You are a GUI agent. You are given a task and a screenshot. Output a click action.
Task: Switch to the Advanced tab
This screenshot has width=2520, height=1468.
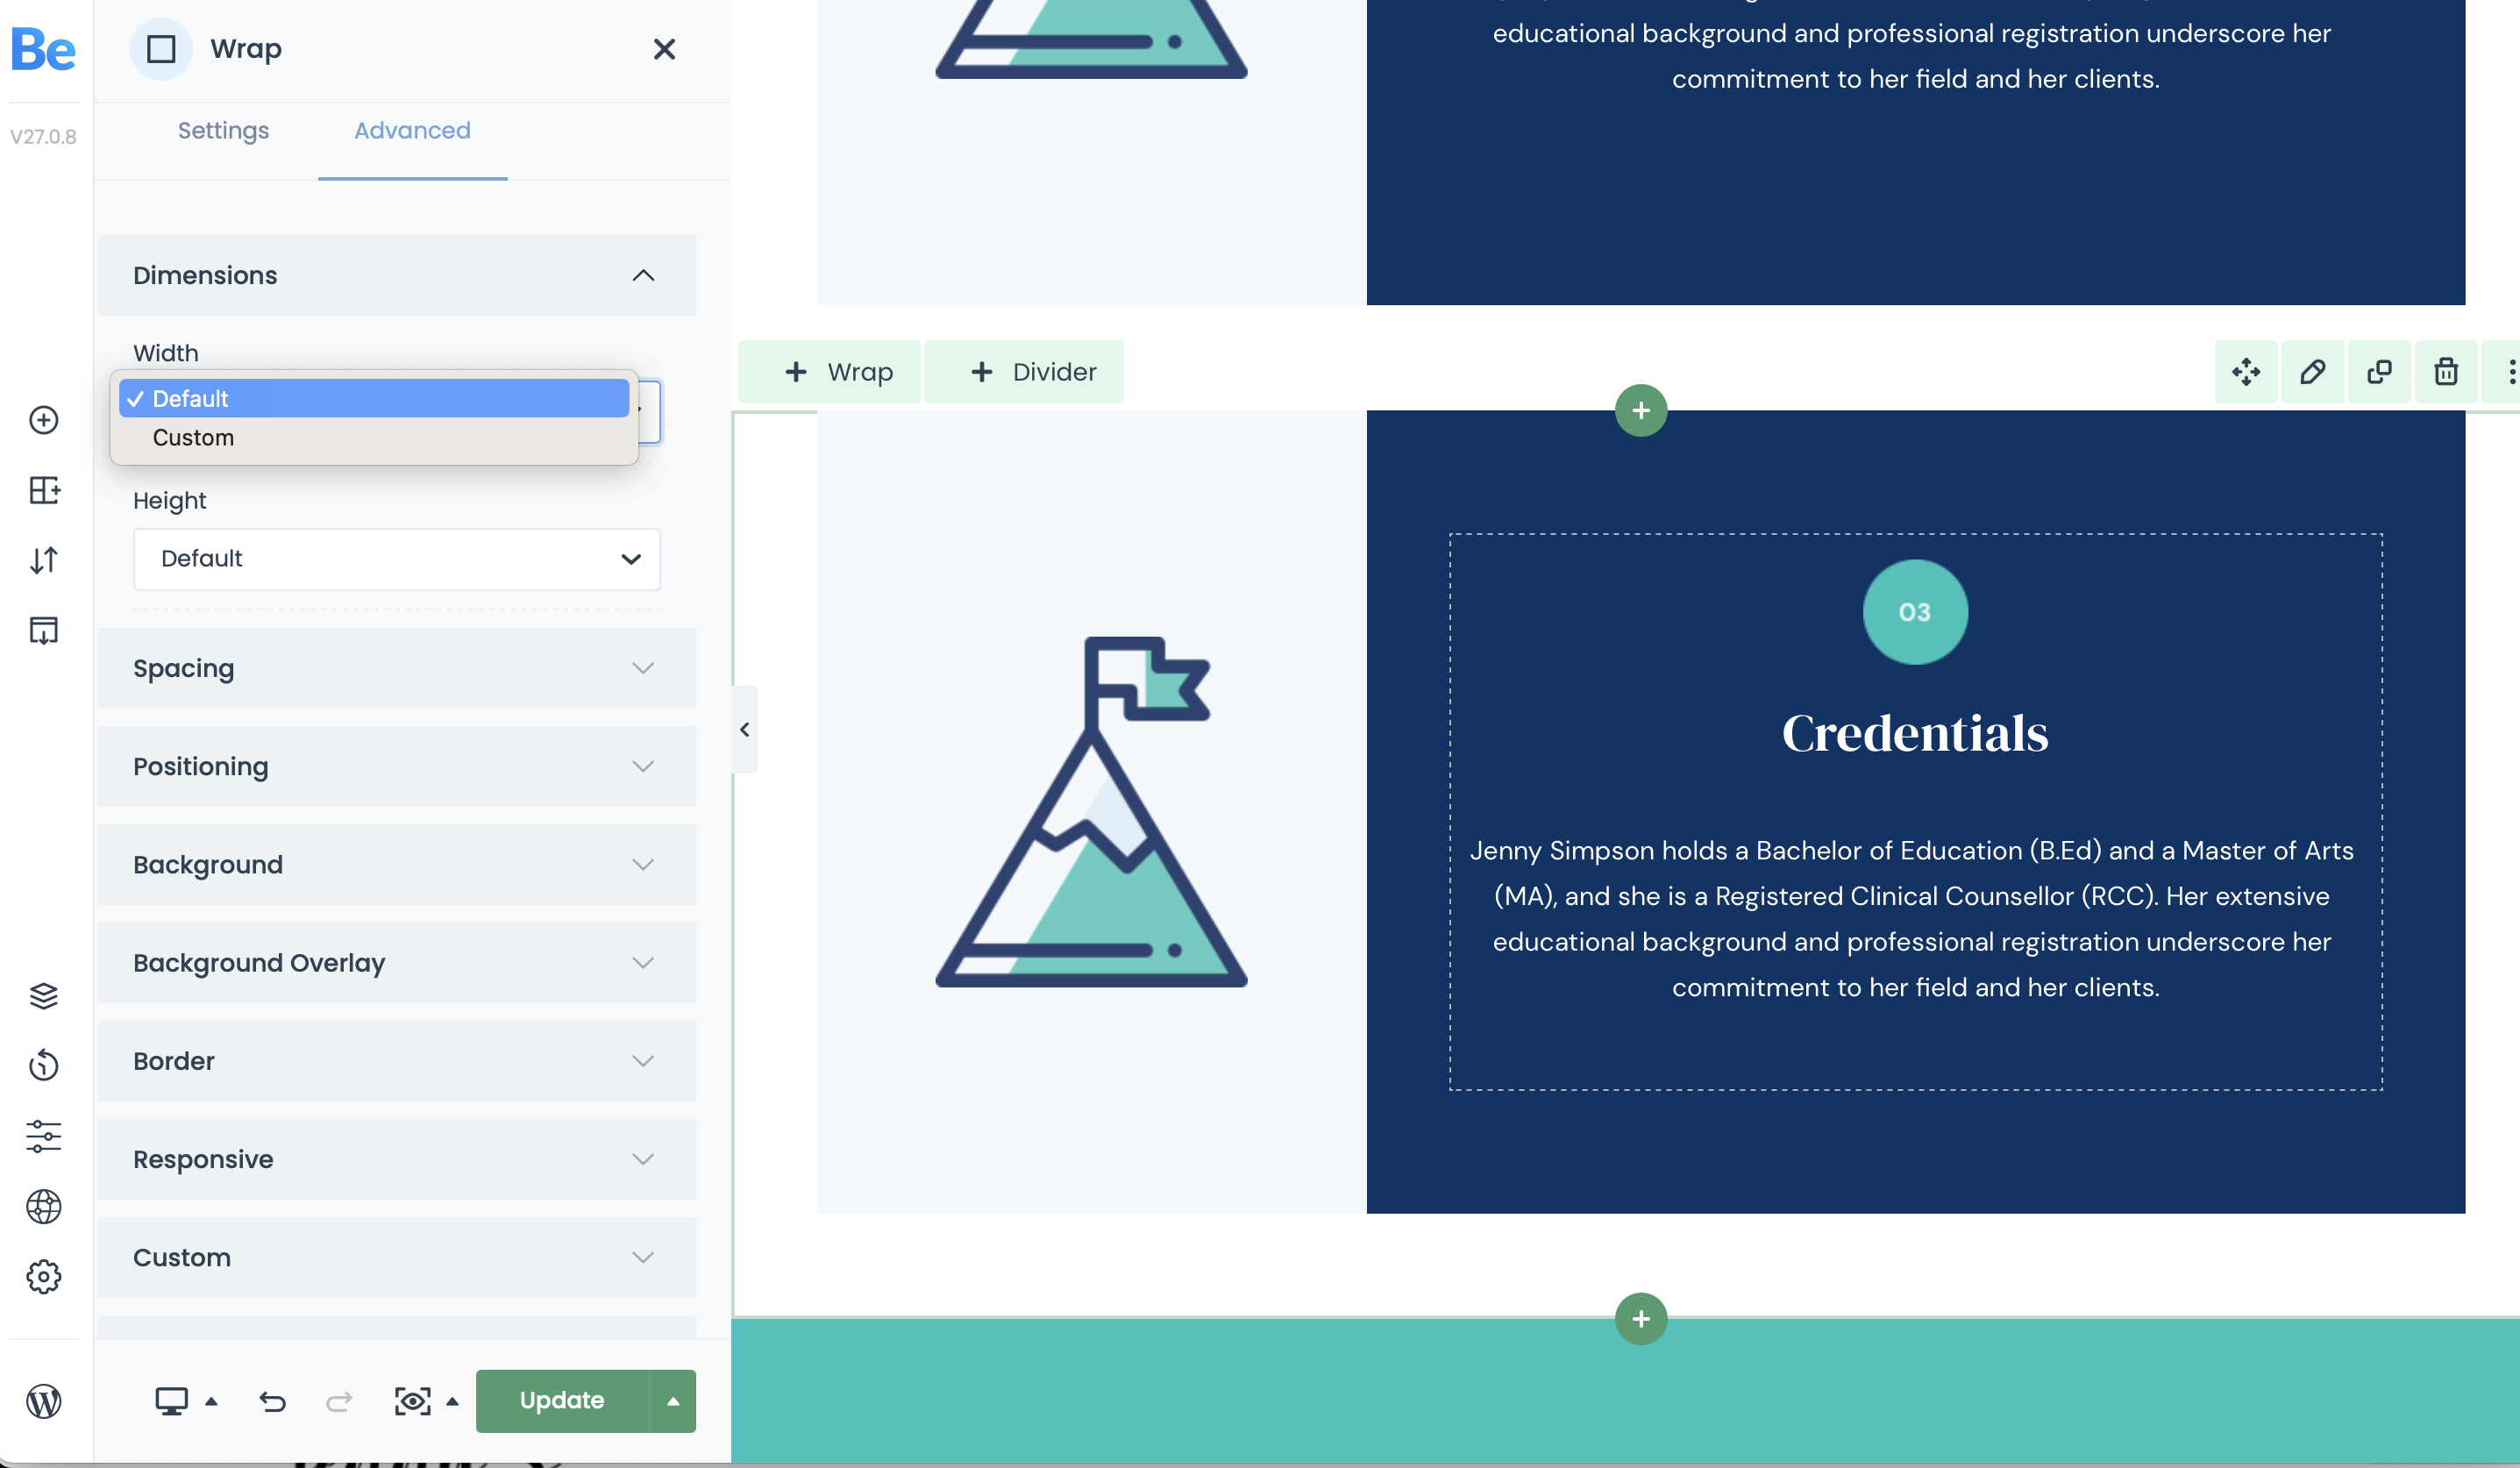(x=410, y=131)
